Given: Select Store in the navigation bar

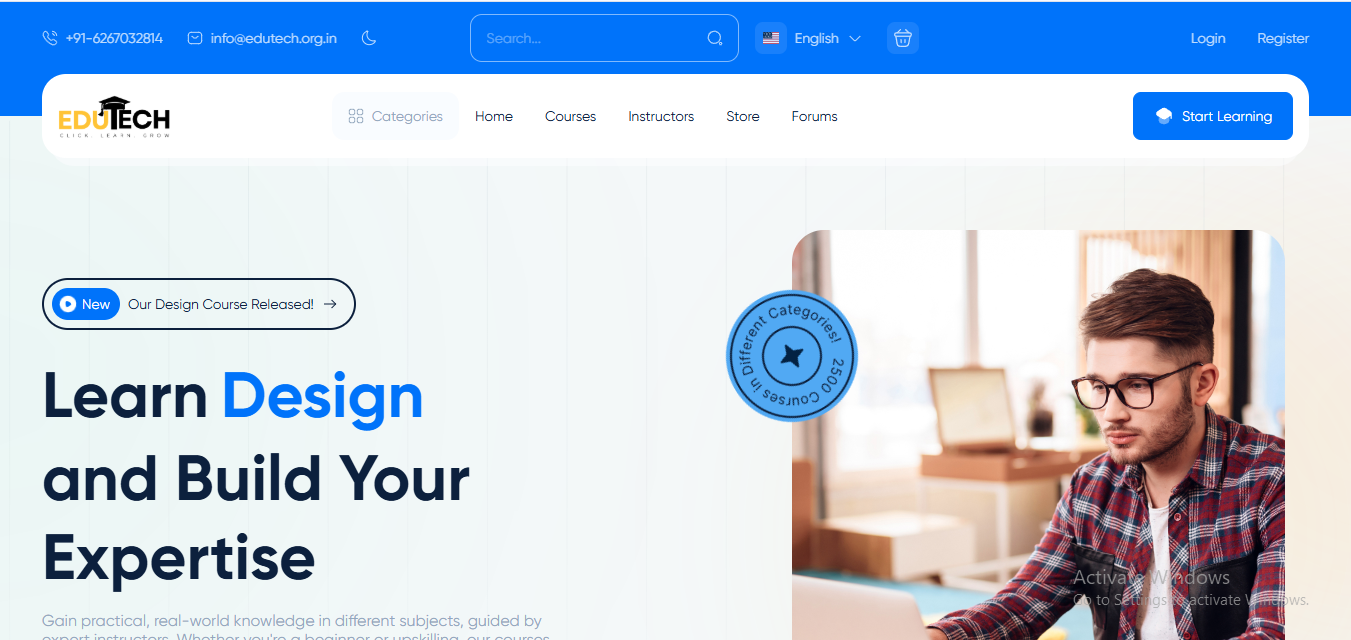Looking at the screenshot, I should [743, 116].
